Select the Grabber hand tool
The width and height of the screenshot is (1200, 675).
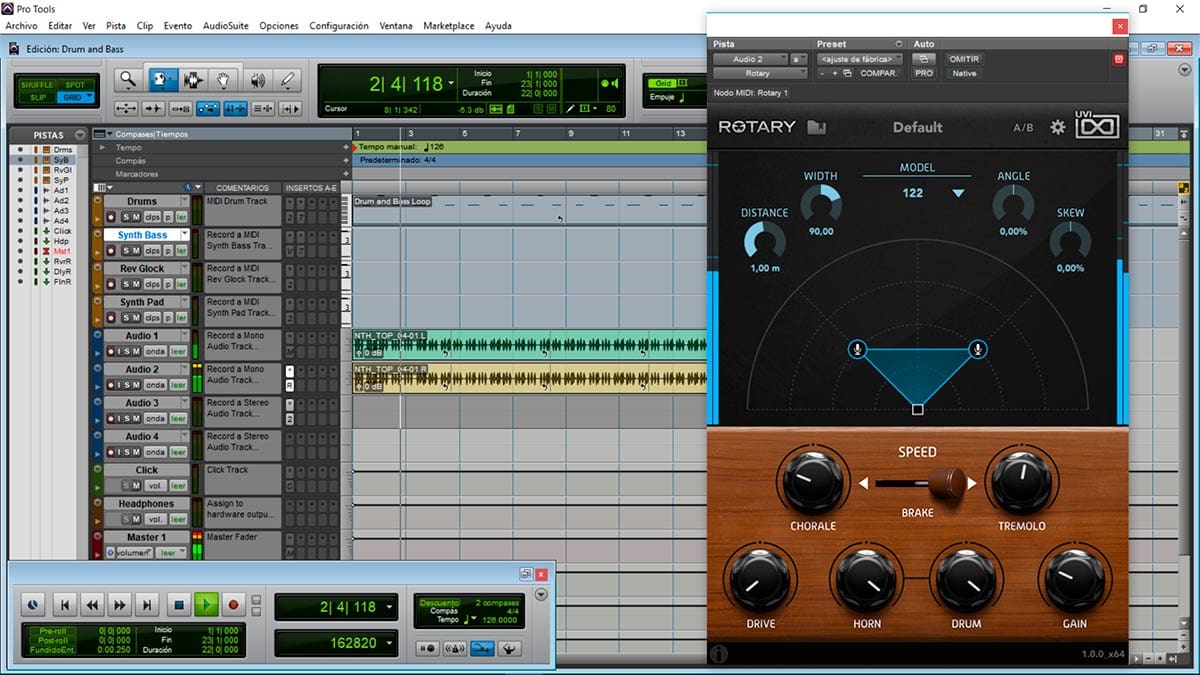pos(224,80)
